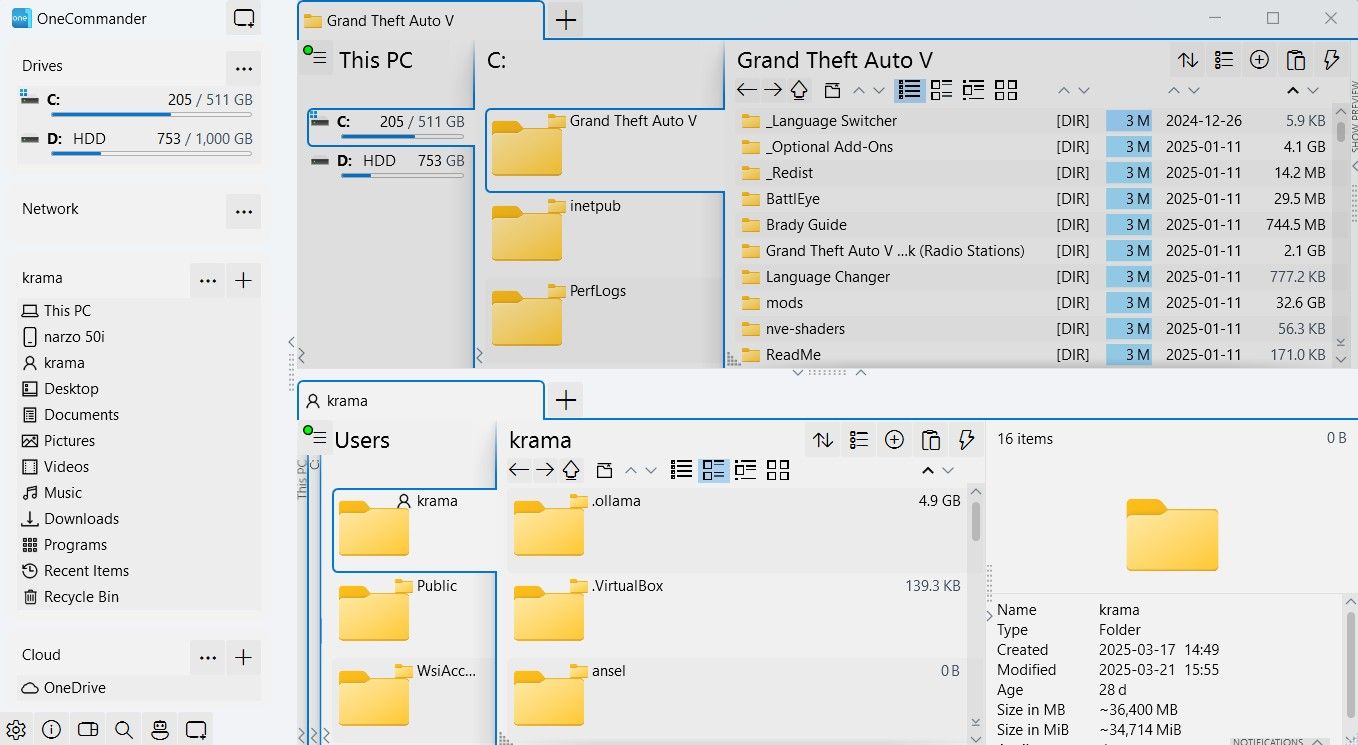Click the info icon in bottom bar
The image size is (1358, 745).
point(52,729)
